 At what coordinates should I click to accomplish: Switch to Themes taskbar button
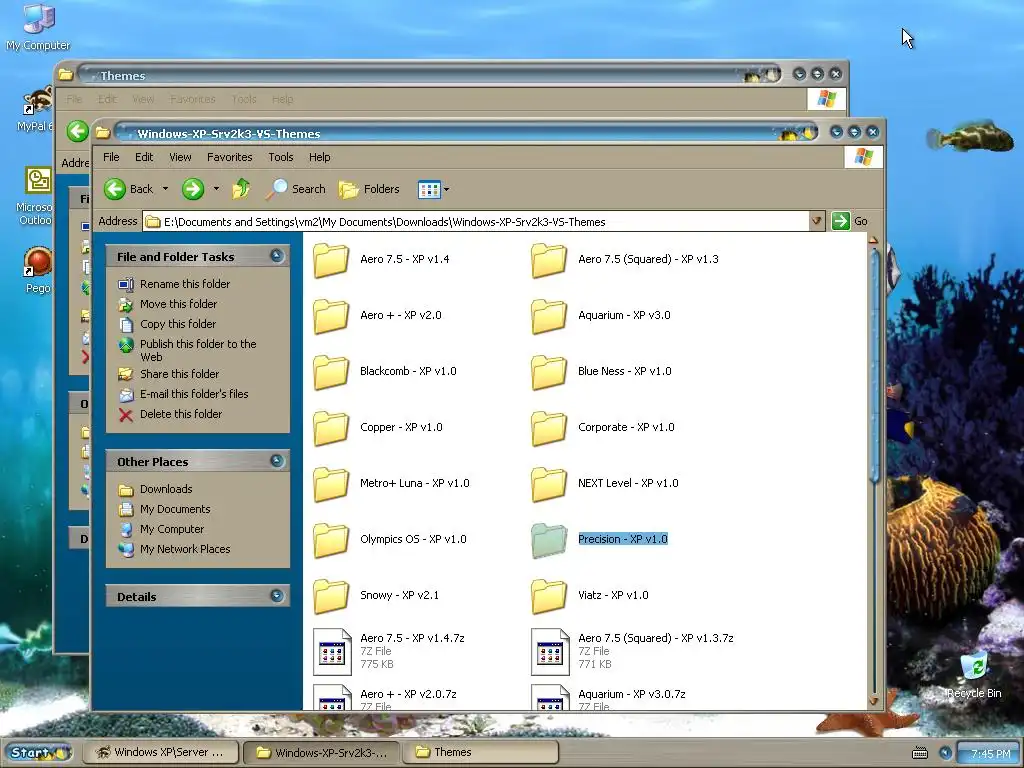coord(482,752)
